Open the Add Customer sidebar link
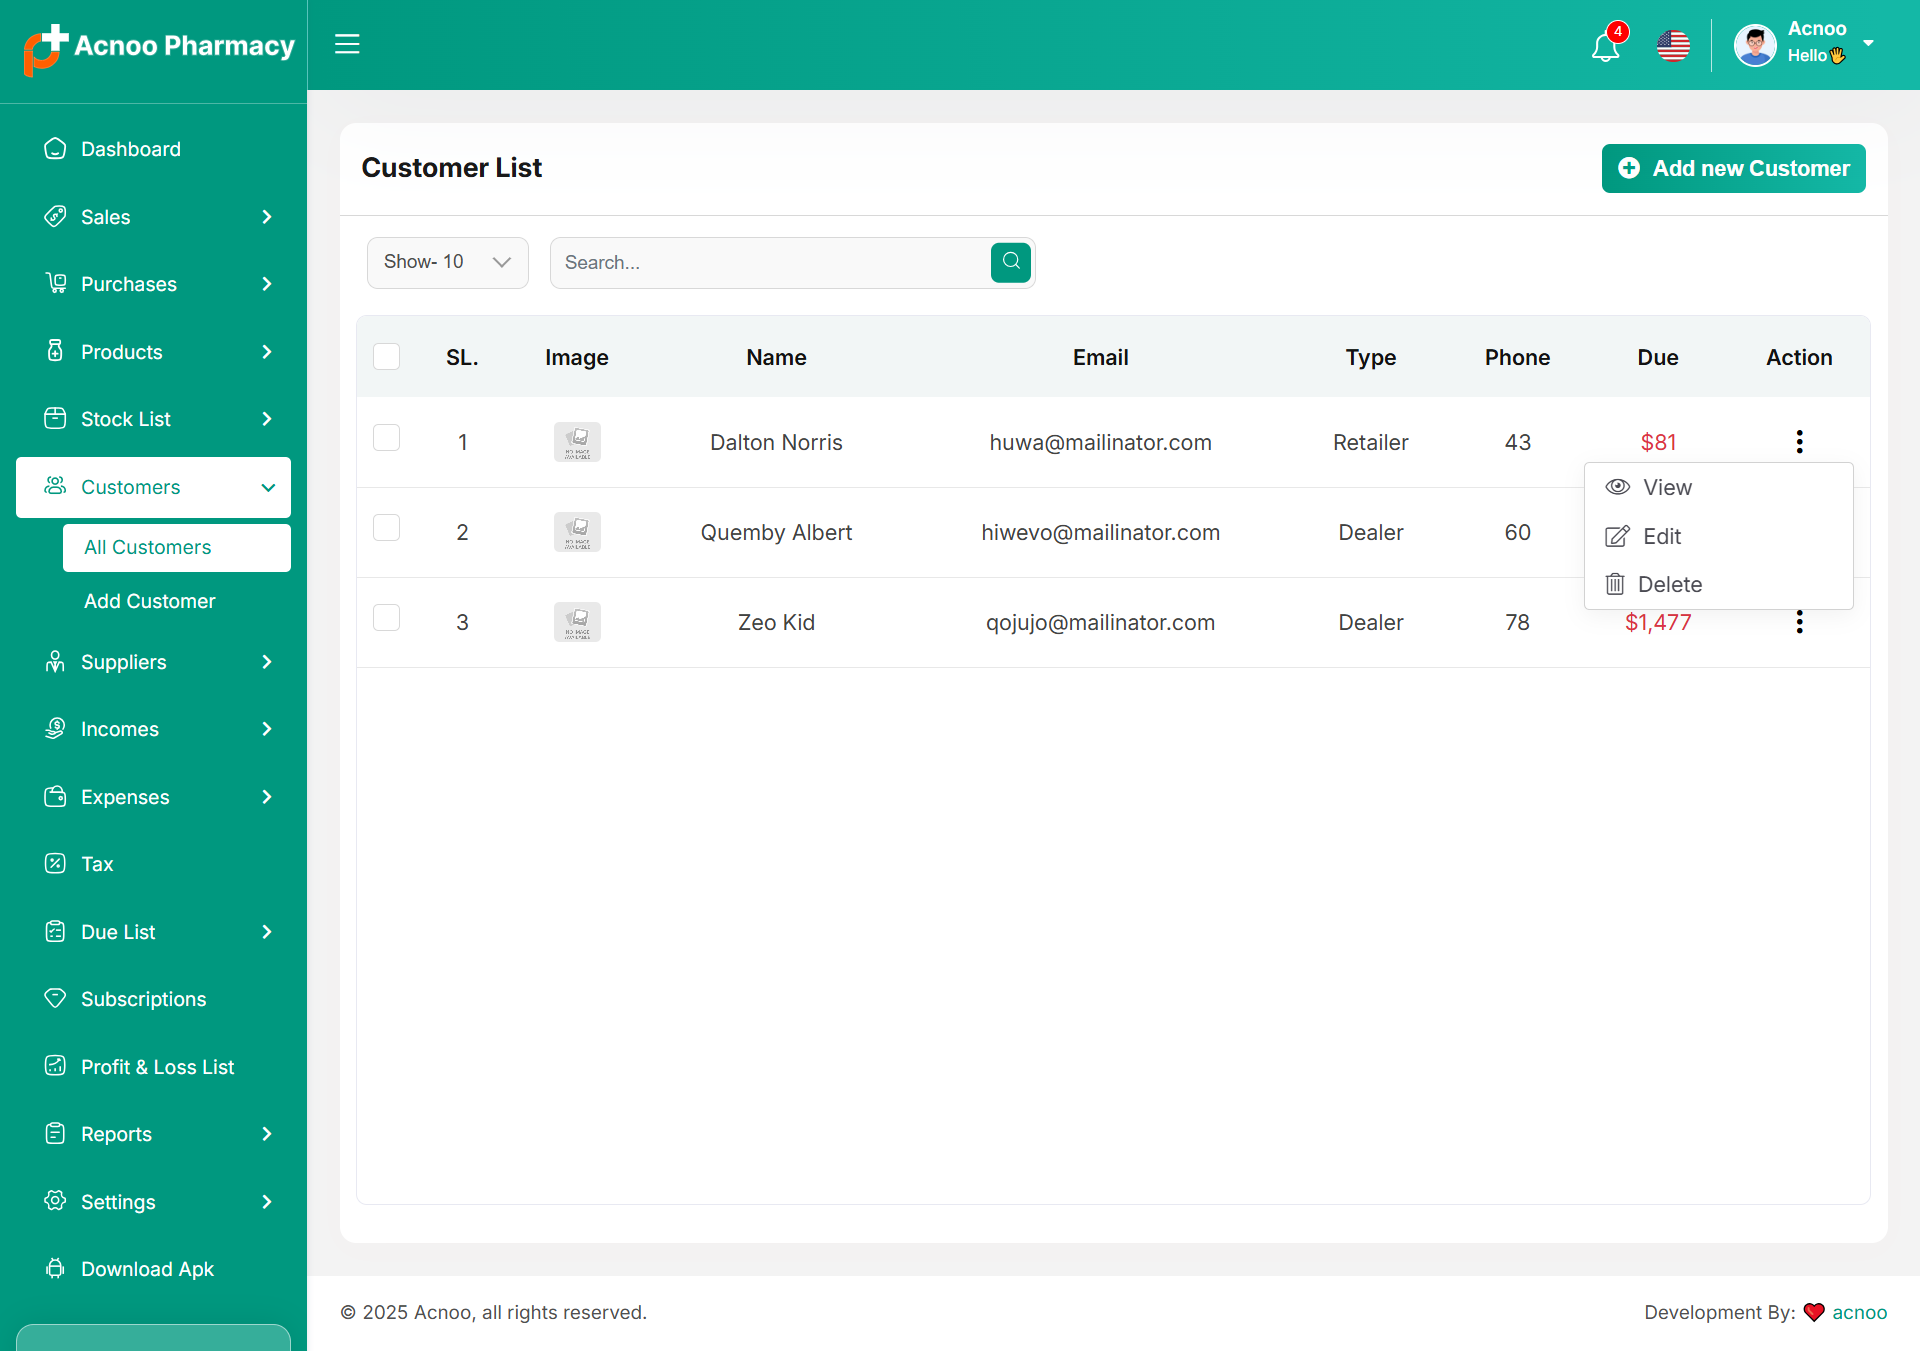This screenshot has width=1920, height=1351. click(150, 601)
